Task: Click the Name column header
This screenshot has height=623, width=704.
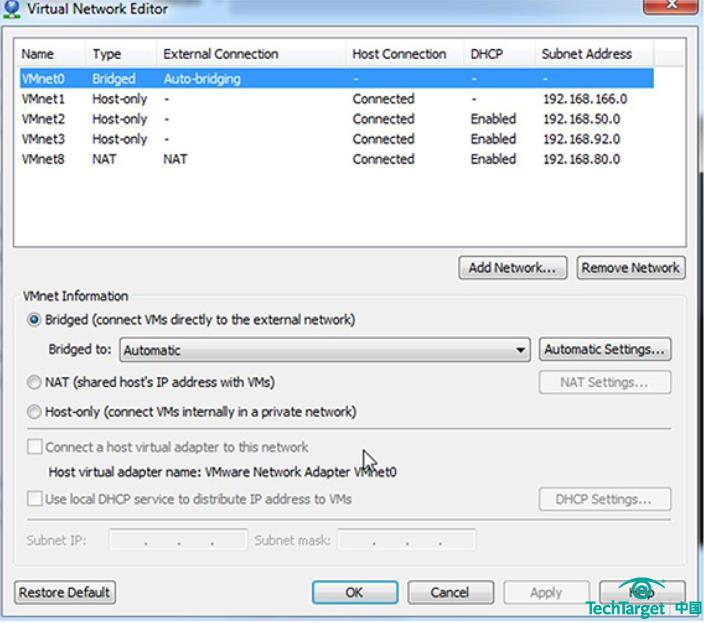Action: [50, 54]
